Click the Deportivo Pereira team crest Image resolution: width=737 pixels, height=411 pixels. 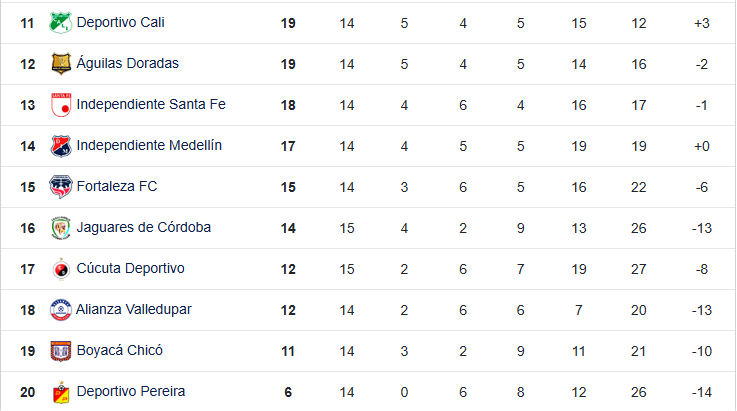point(61,391)
